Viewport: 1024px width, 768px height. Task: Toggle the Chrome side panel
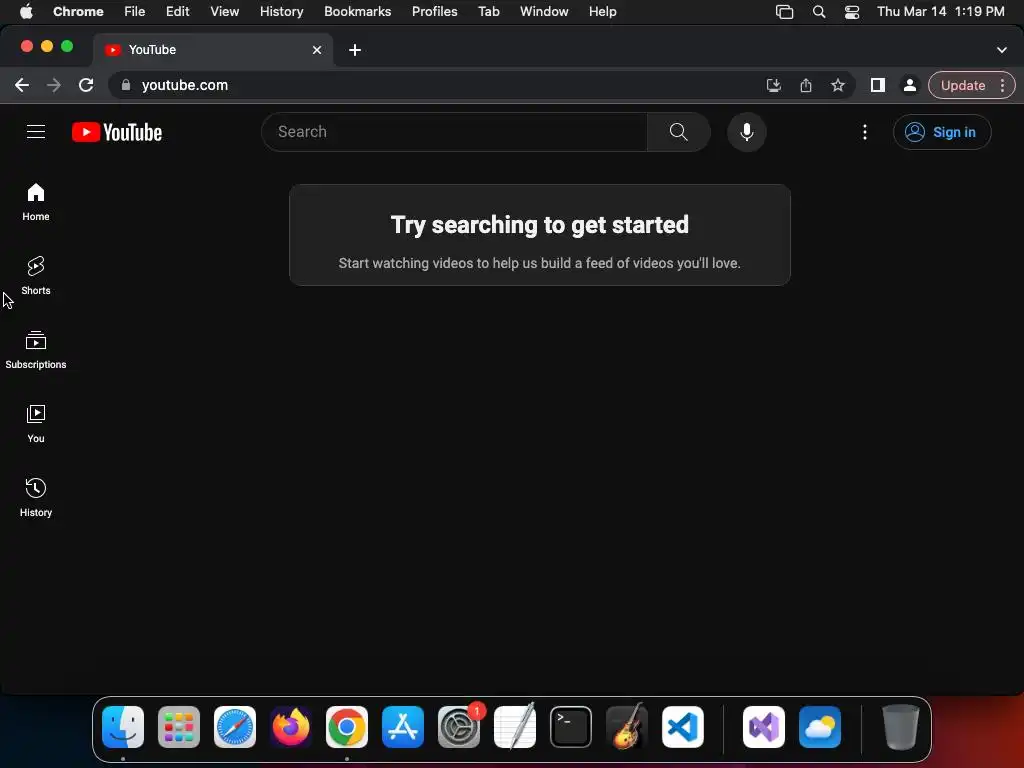pos(878,85)
